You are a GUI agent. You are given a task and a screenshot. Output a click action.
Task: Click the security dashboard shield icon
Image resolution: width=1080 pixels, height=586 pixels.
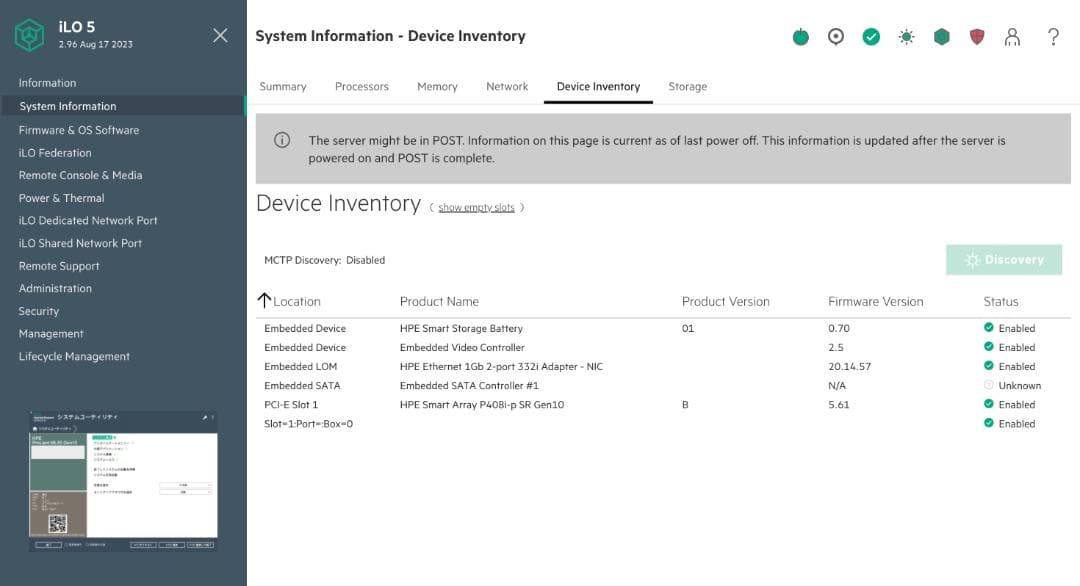click(976, 36)
